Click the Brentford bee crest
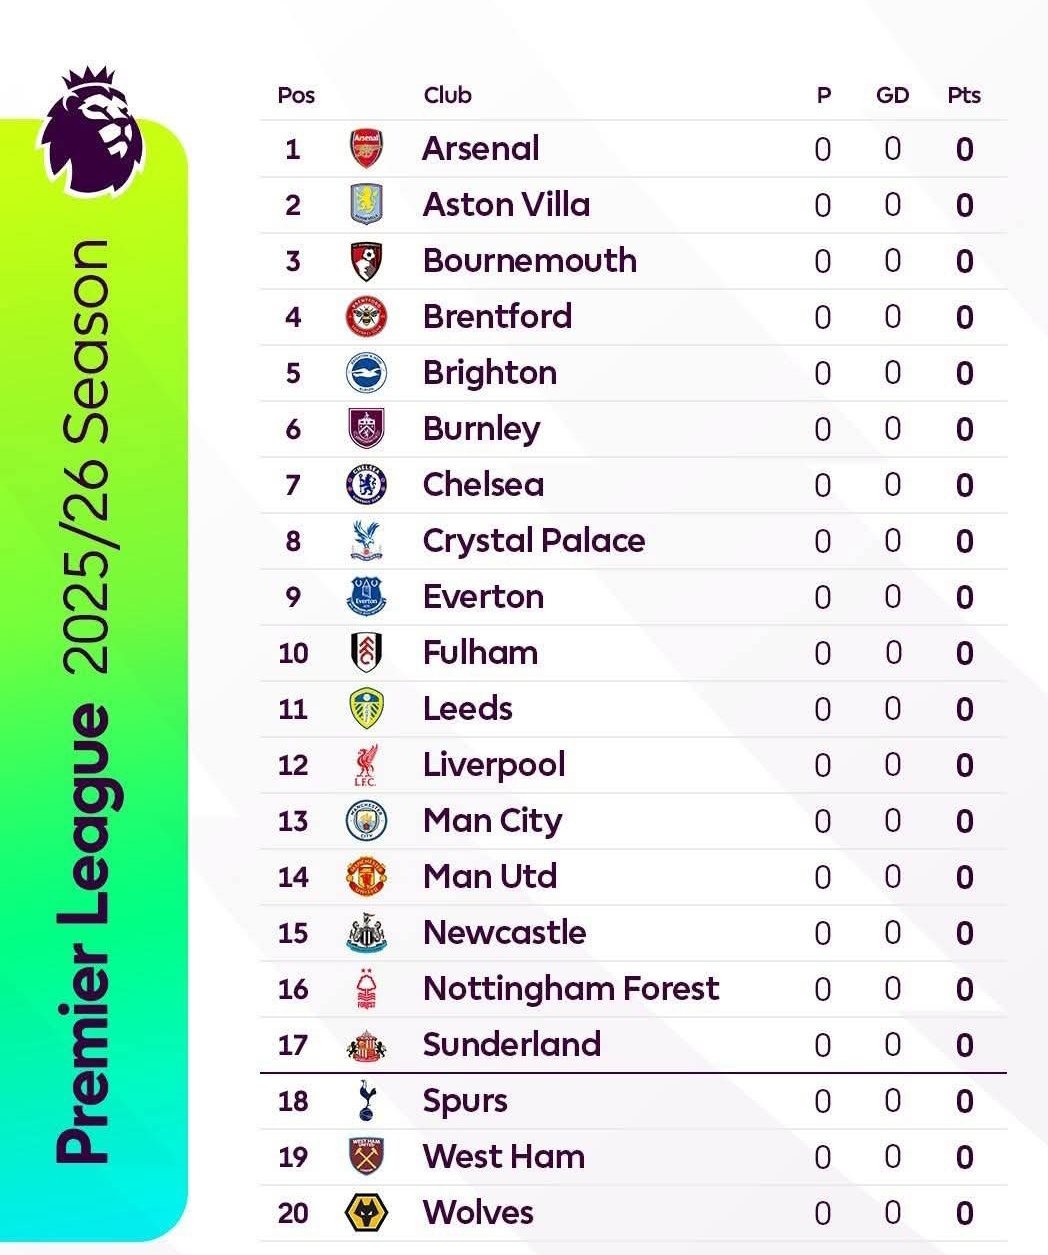1048x1255 pixels. pyautogui.click(x=366, y=317)
